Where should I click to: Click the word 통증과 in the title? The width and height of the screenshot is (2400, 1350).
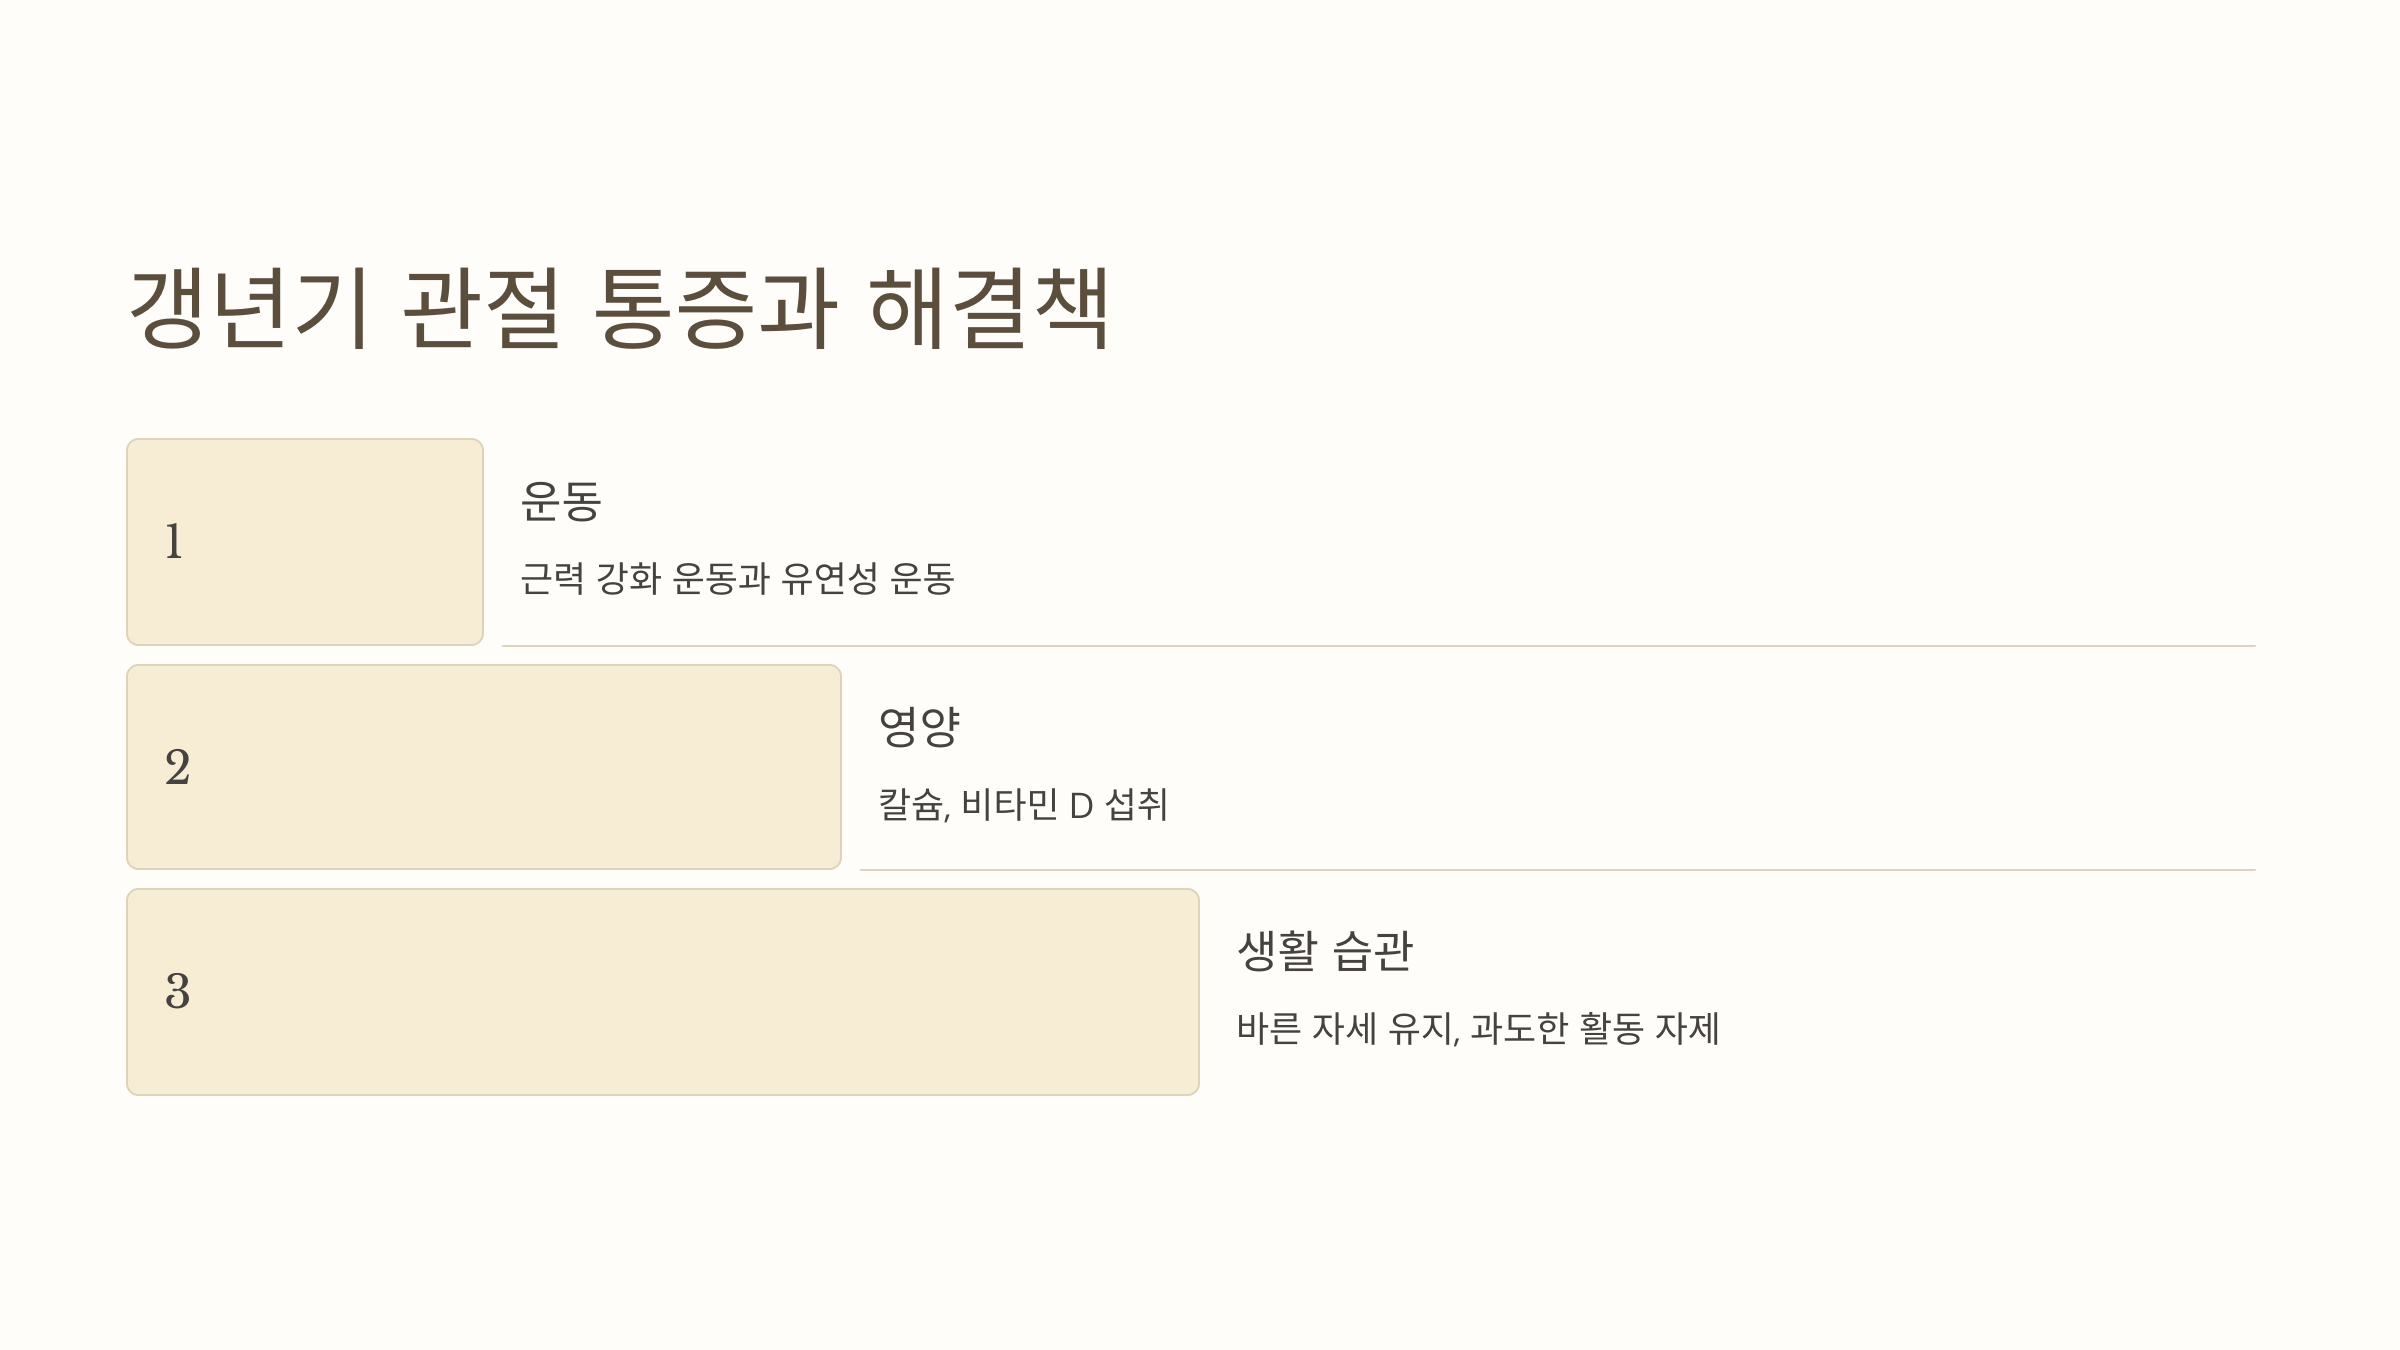click(715, 308)
